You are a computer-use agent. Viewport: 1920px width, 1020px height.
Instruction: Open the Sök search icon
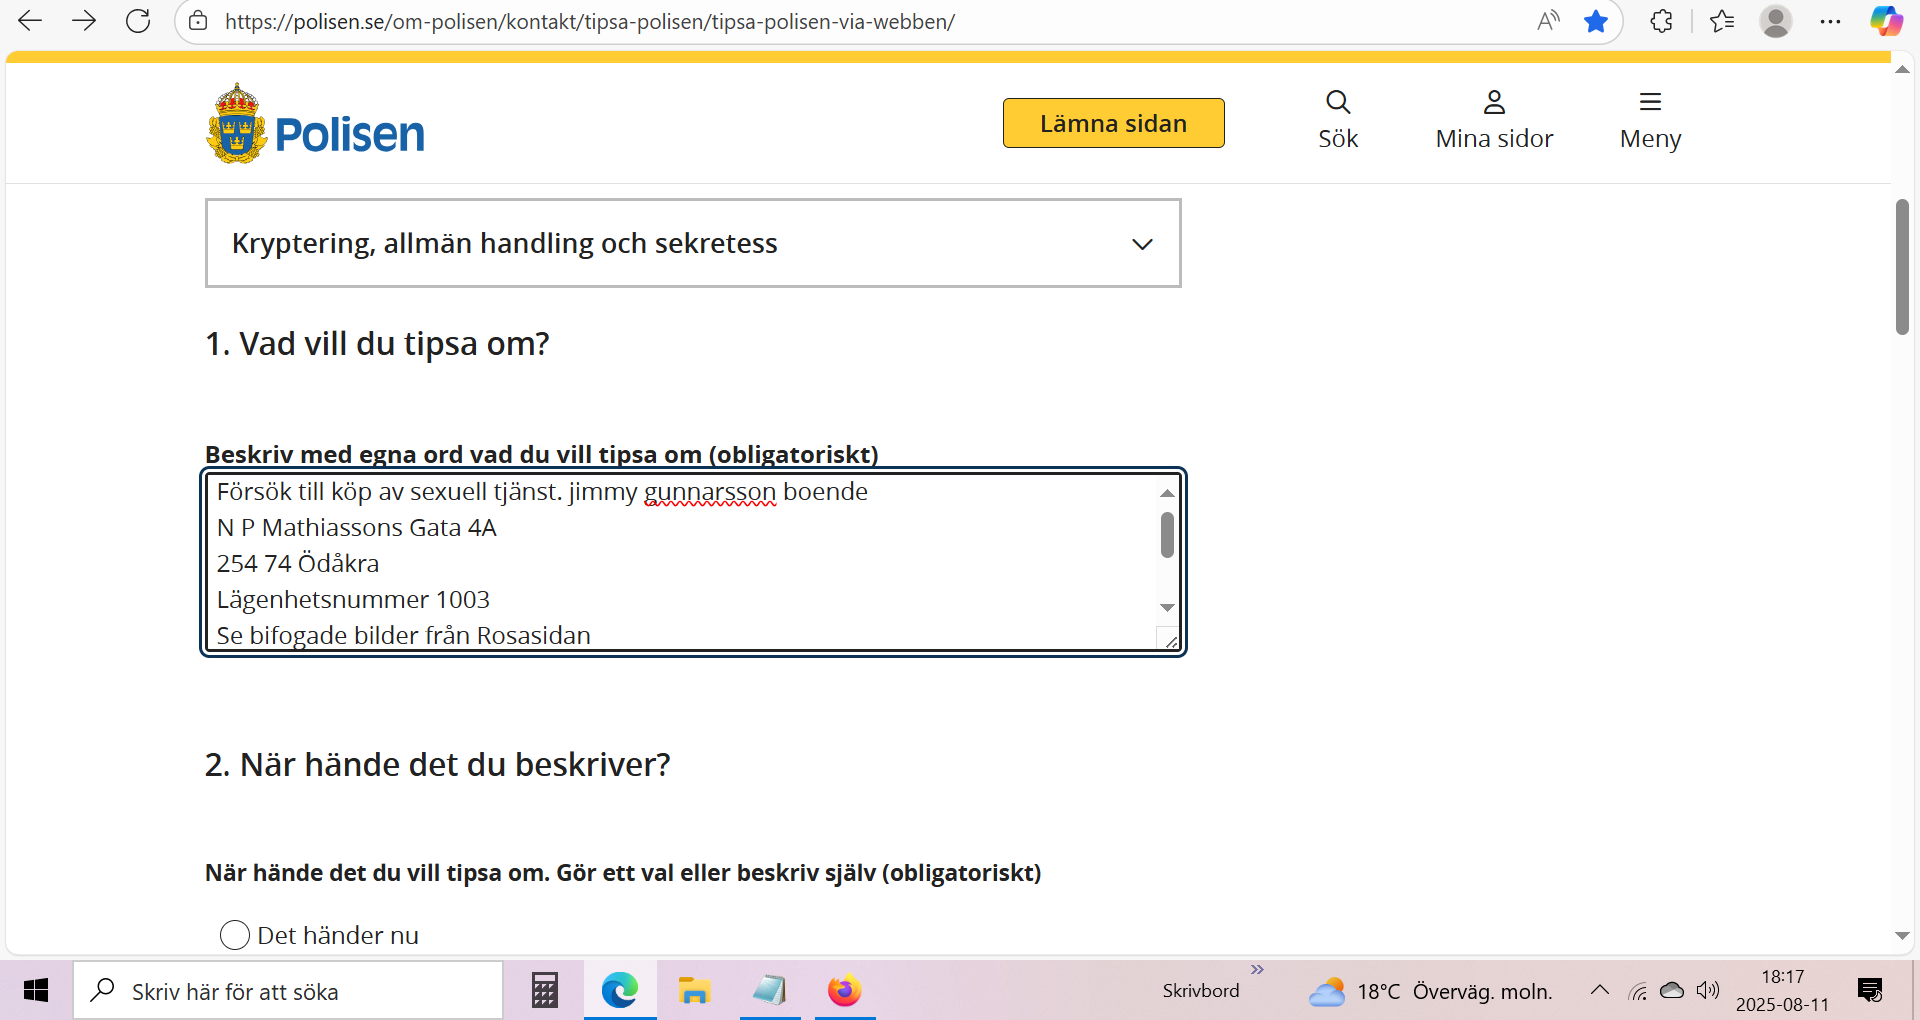(x=1337, y=119)
